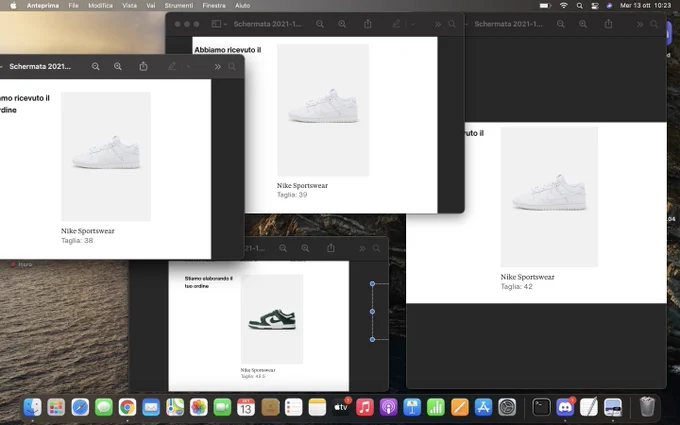
Task: Select 'Taglia: 39' text
Action: click(292, 195)
